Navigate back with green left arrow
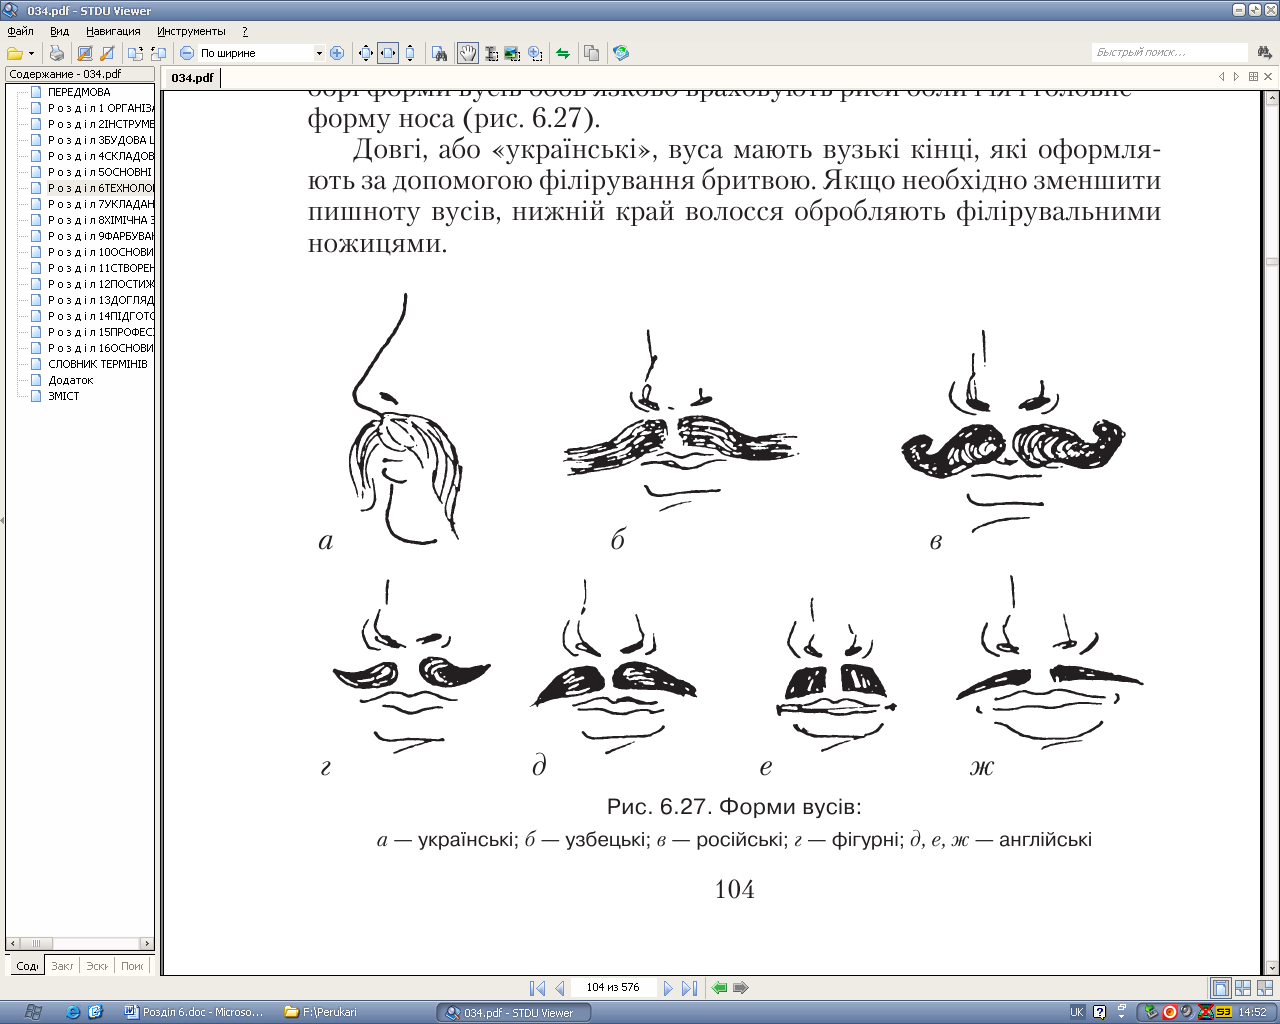The image size is (1280, 1024). coord(719,988)
